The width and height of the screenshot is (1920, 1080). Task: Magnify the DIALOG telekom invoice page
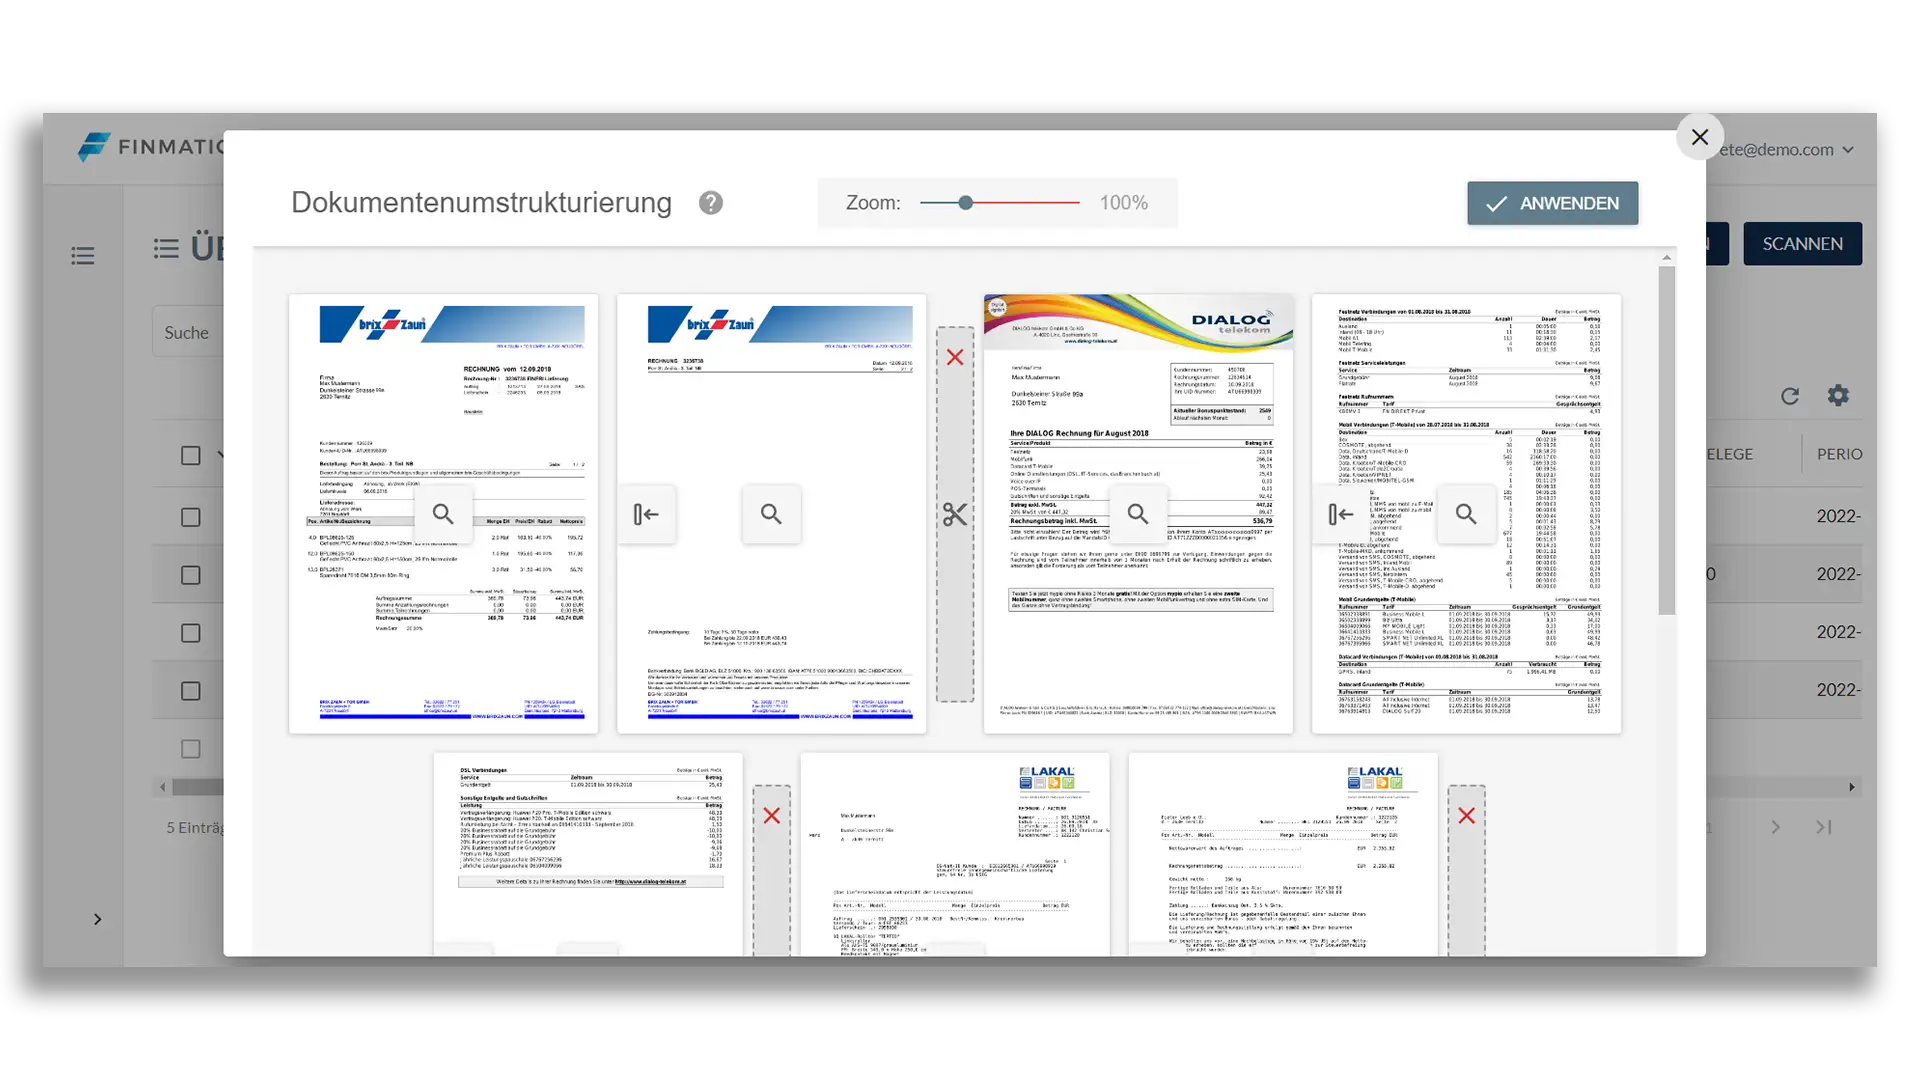click(1138, 514)
